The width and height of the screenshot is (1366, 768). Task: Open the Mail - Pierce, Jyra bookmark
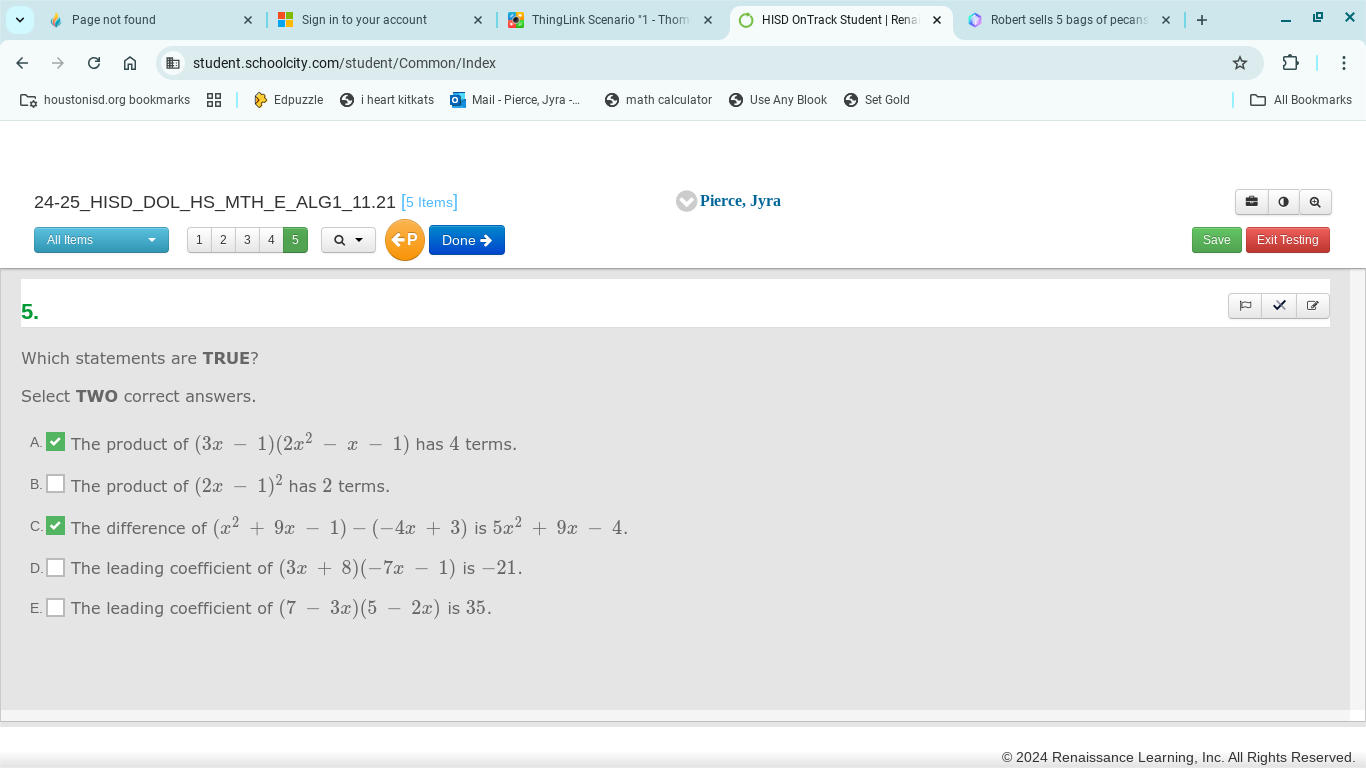[516, 100]
